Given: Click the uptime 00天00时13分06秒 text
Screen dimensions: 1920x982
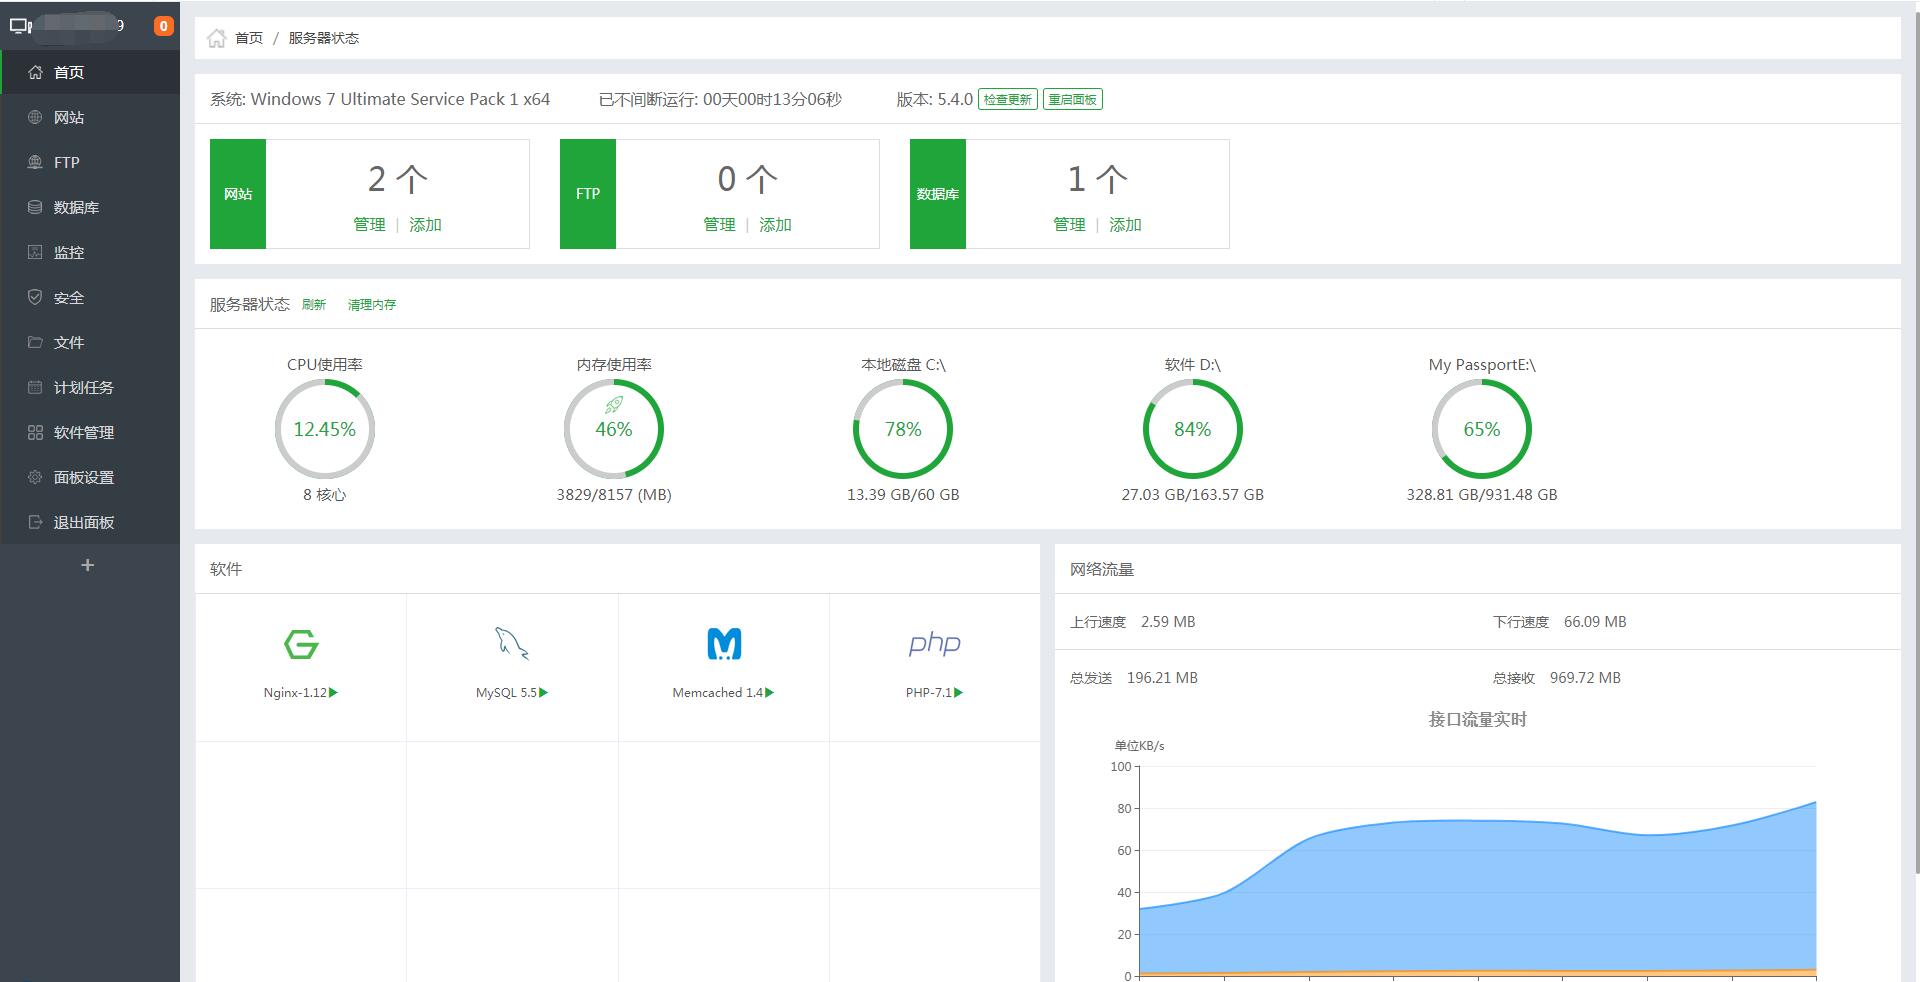Looking at the screenshot, I should [772, 99].
